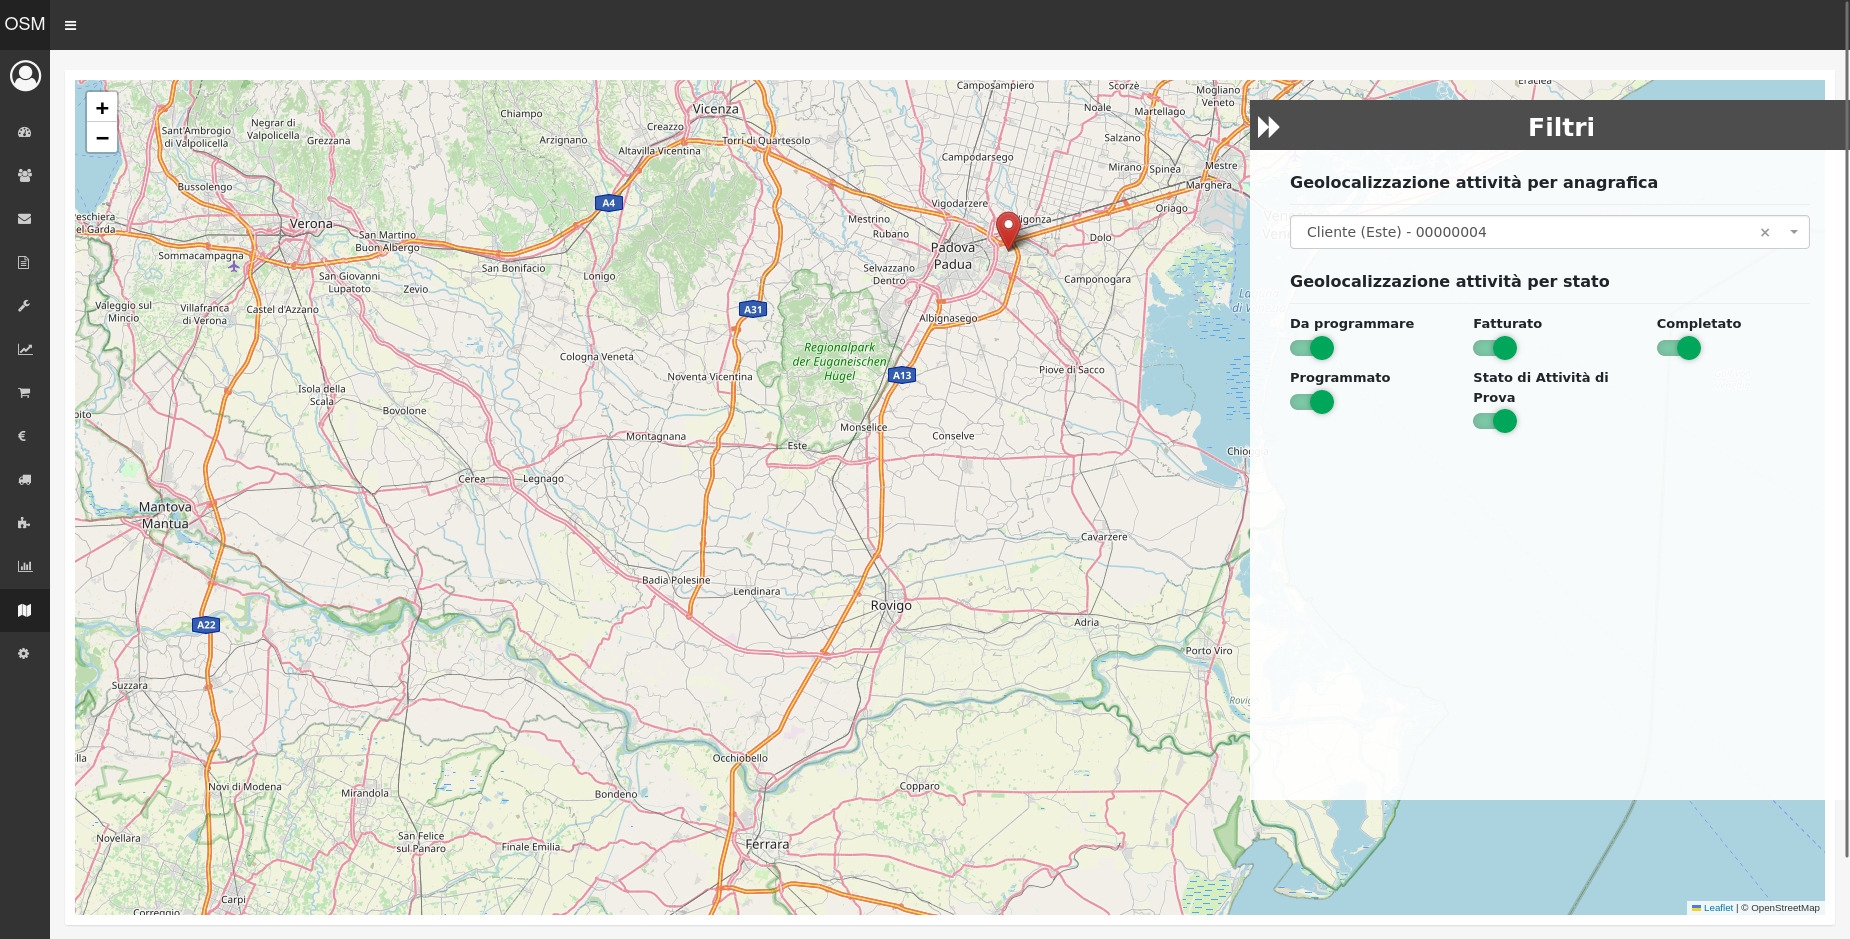Toggle the Programmato state filter

(1312, 402)
